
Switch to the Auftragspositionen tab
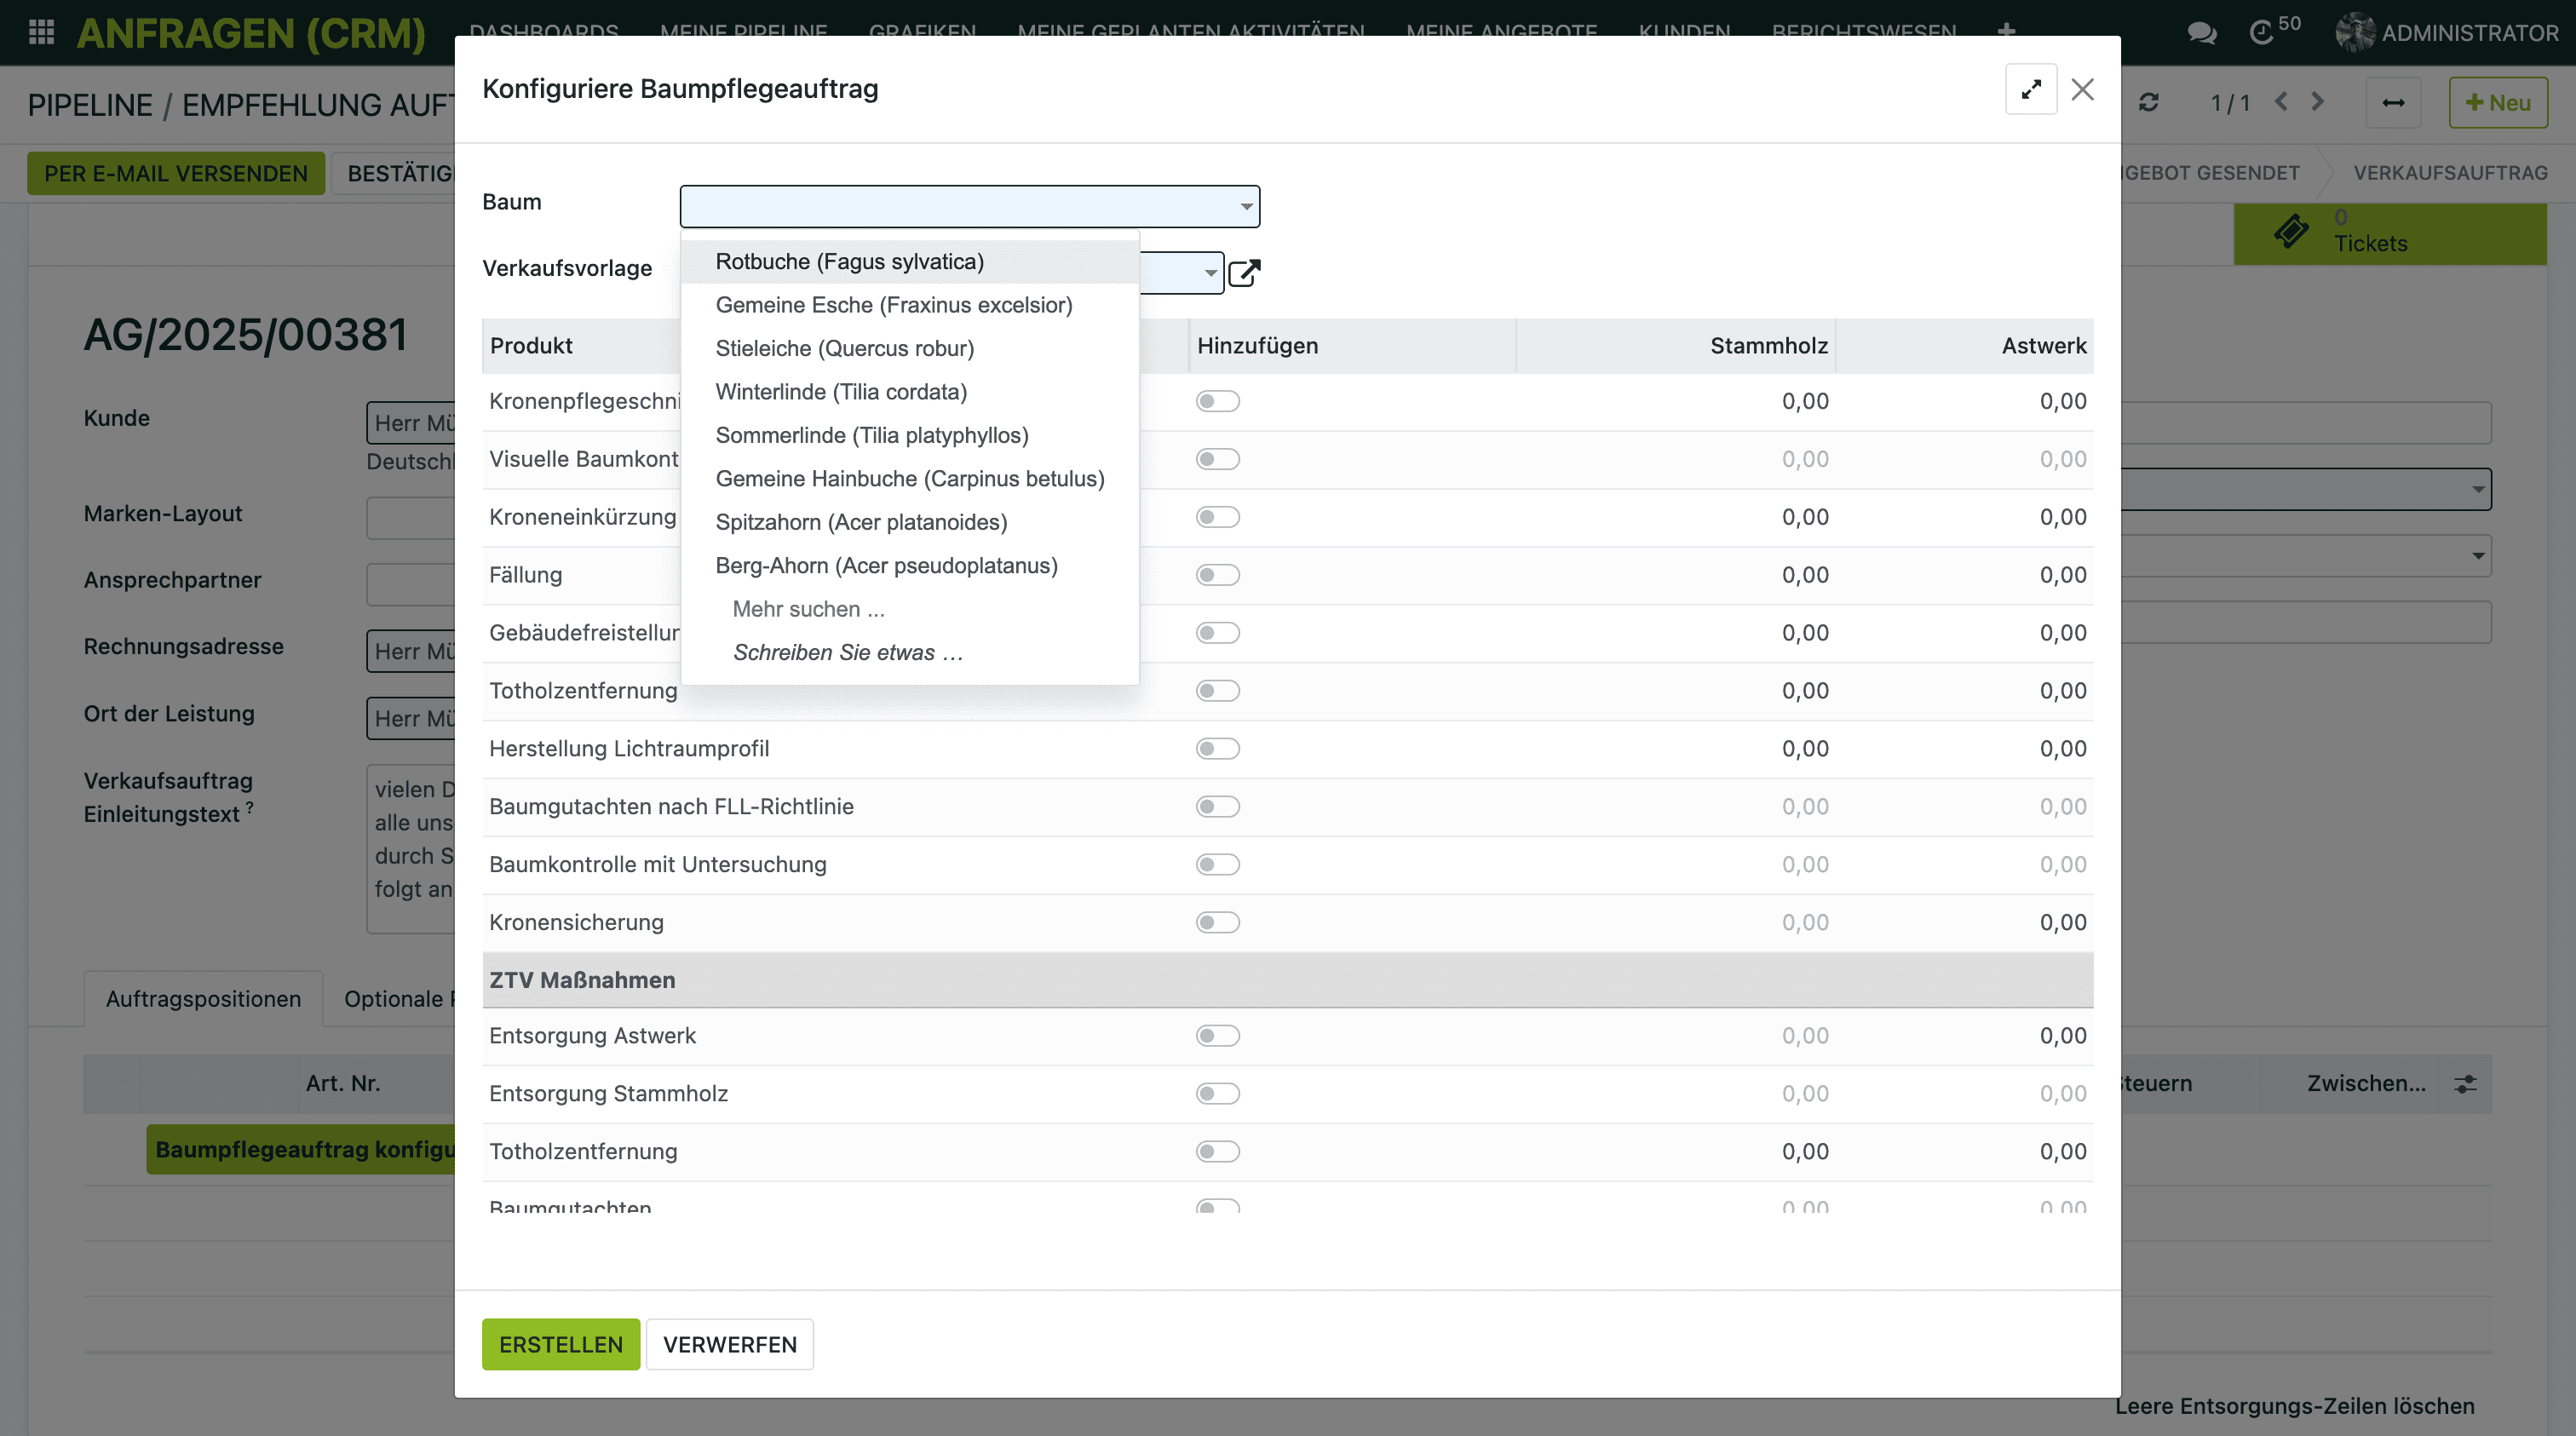click(x=203, y=998)
